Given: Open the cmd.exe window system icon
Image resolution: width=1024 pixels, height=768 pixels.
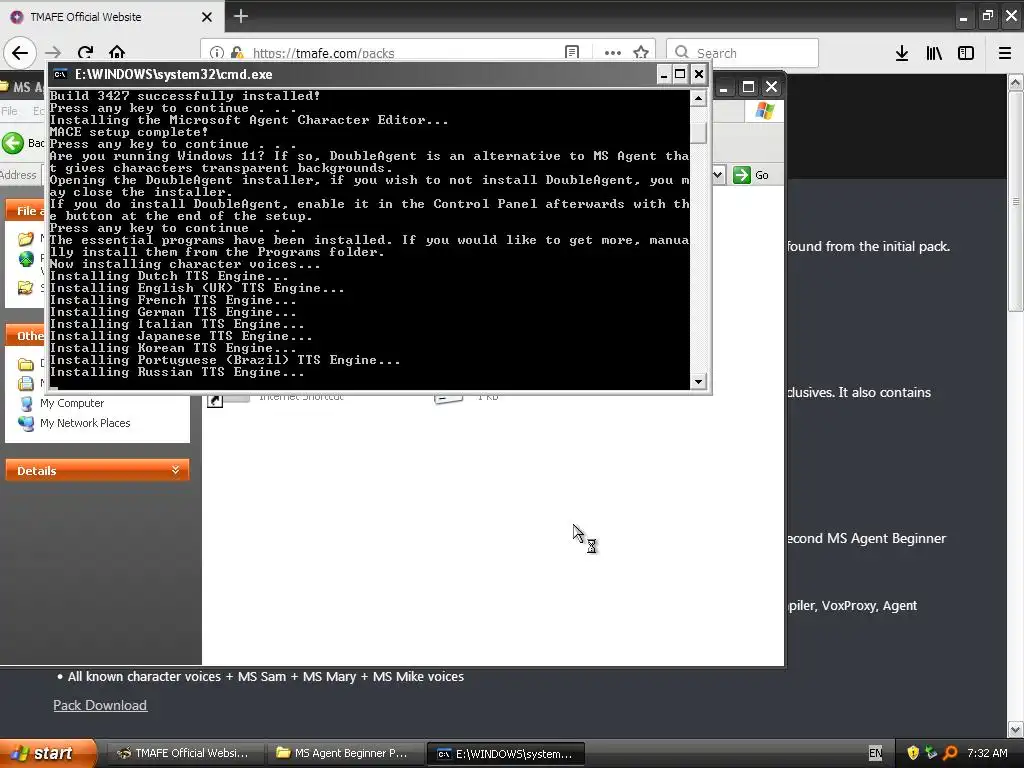Looking at the screenshot, I should click(x=61, y=74).
